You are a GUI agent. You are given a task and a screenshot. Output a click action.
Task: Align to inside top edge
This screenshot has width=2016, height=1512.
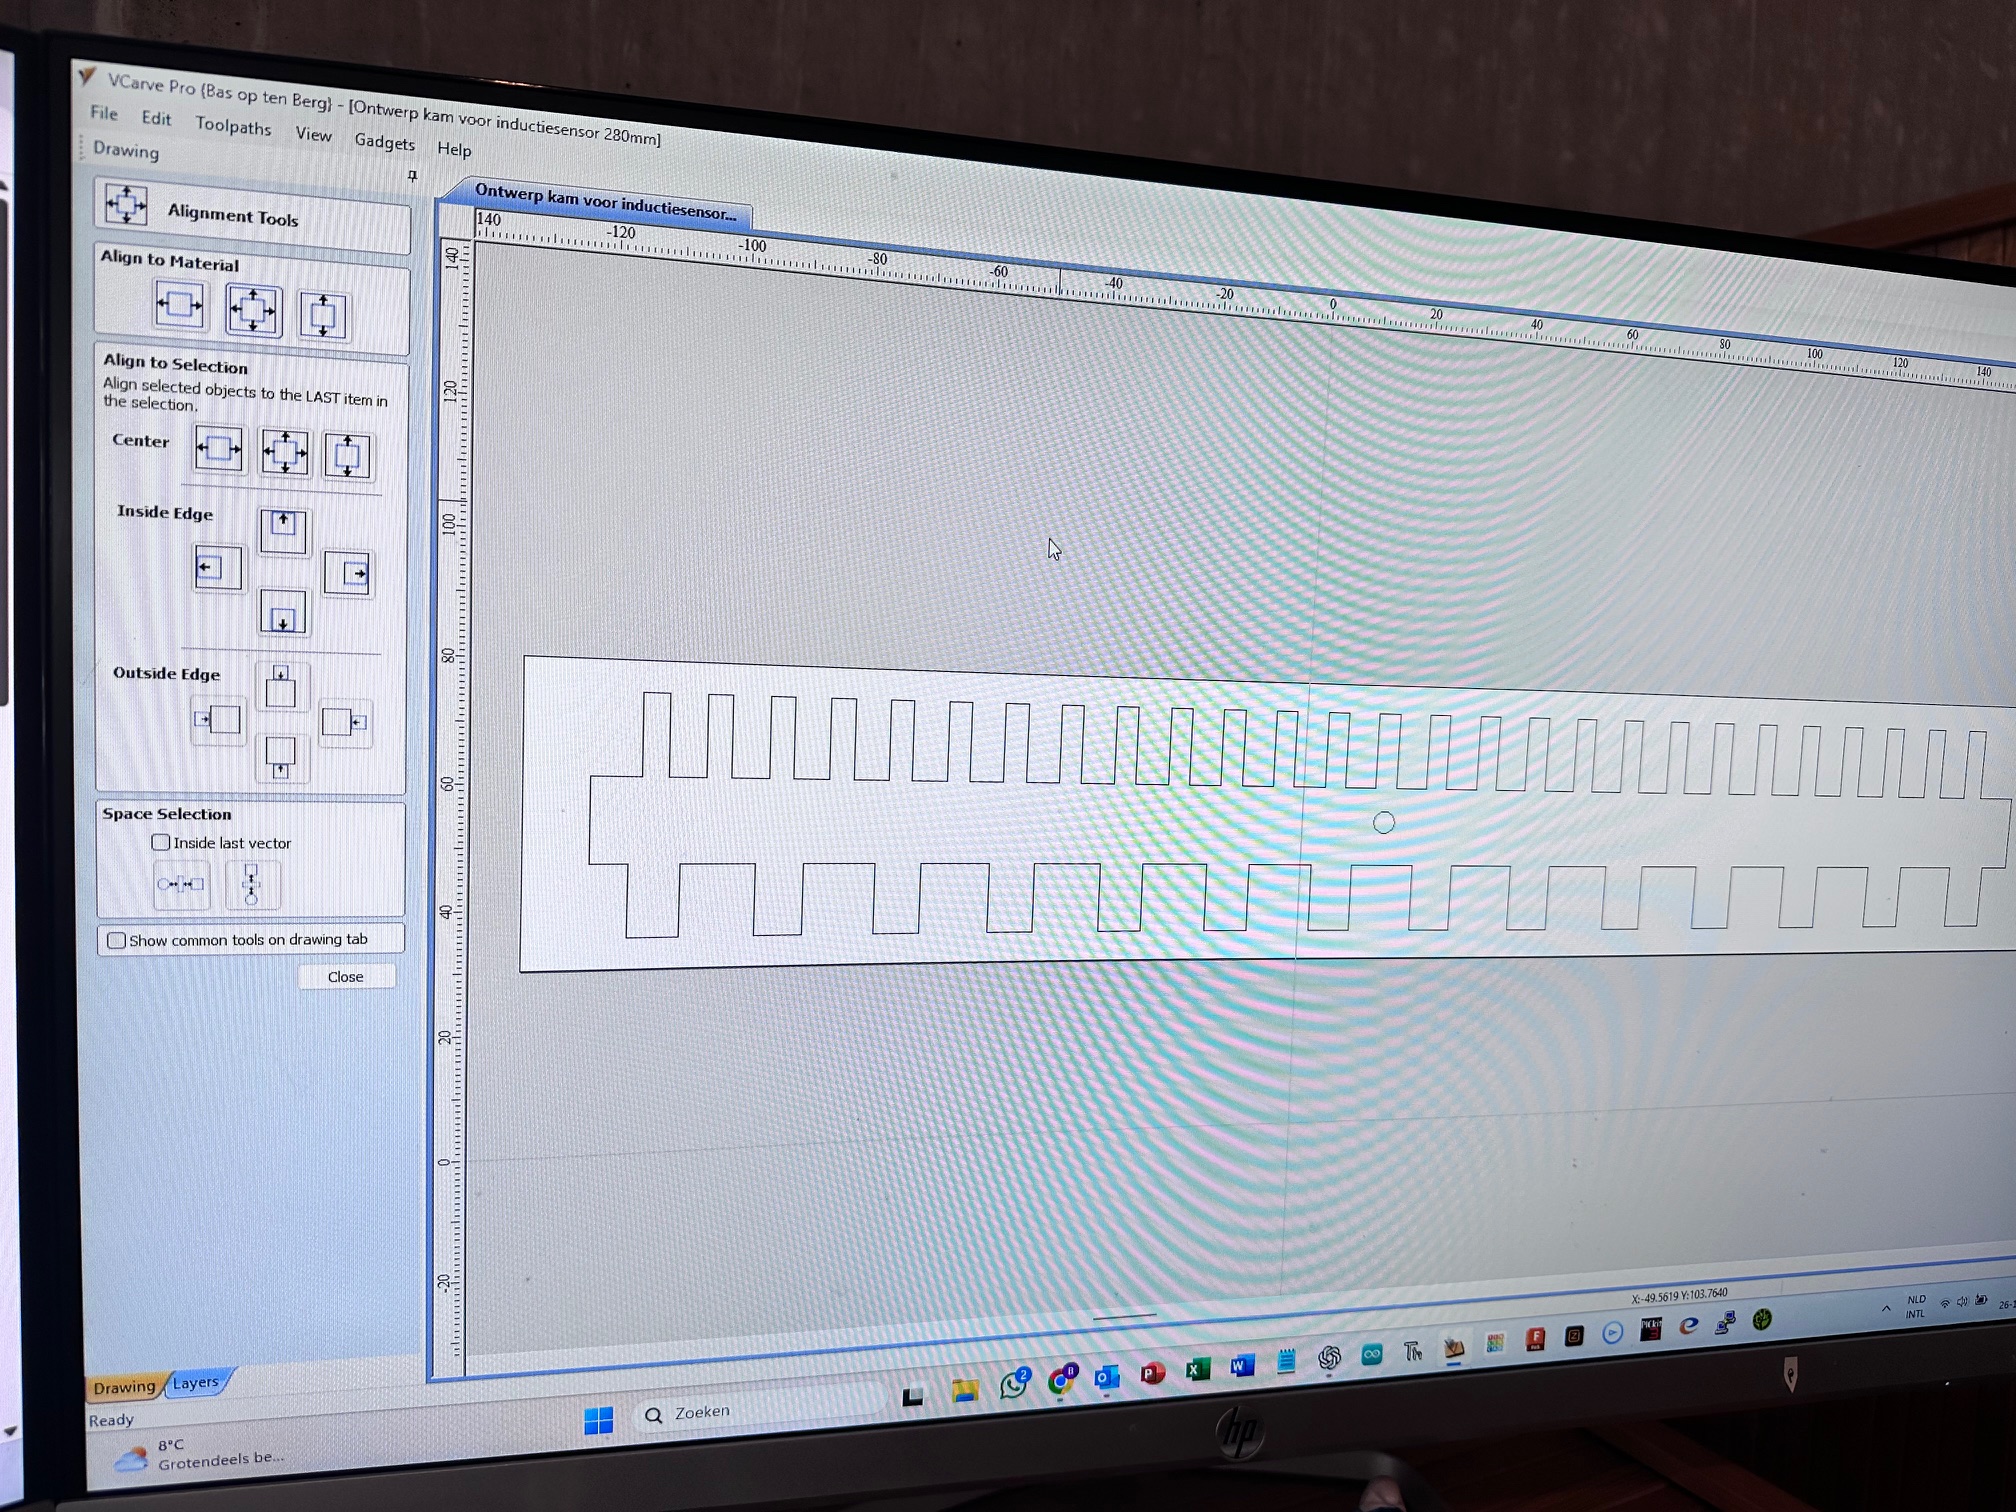(284, 531)
